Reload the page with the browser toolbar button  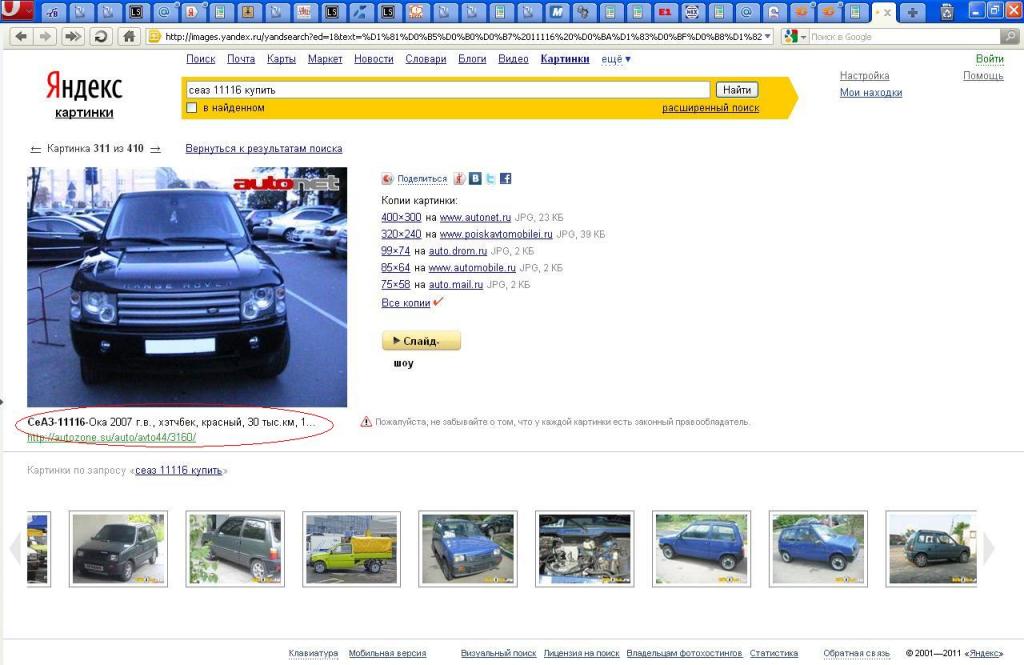point(100,36)
